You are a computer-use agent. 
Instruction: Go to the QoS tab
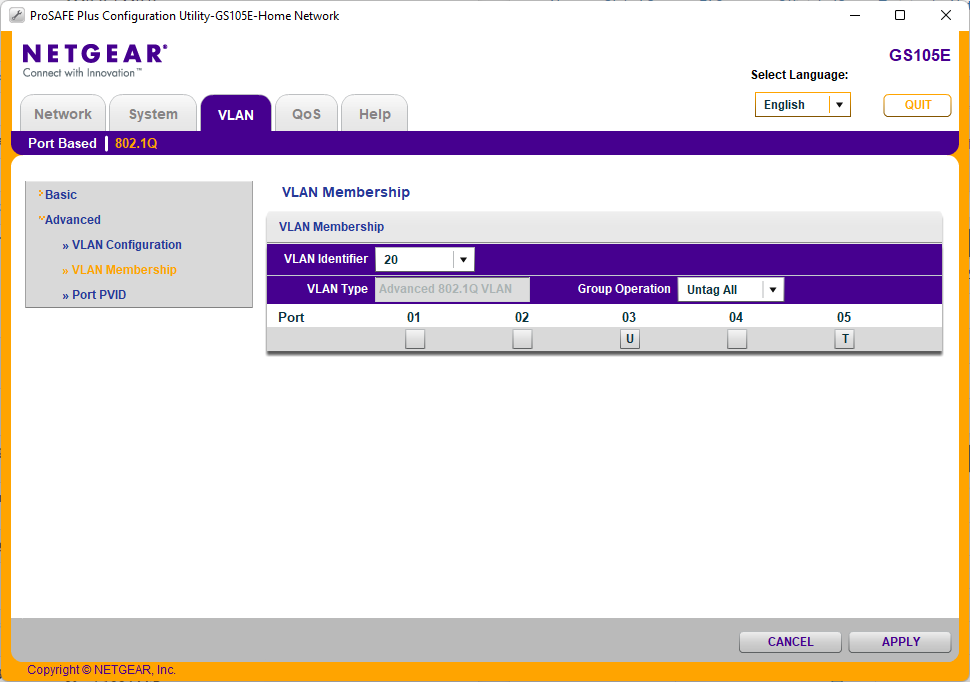click(306, 114)
